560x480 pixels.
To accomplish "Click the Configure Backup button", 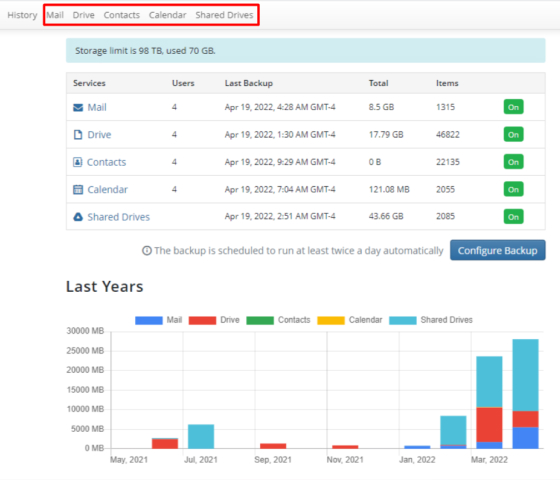I will click(498, 250).
